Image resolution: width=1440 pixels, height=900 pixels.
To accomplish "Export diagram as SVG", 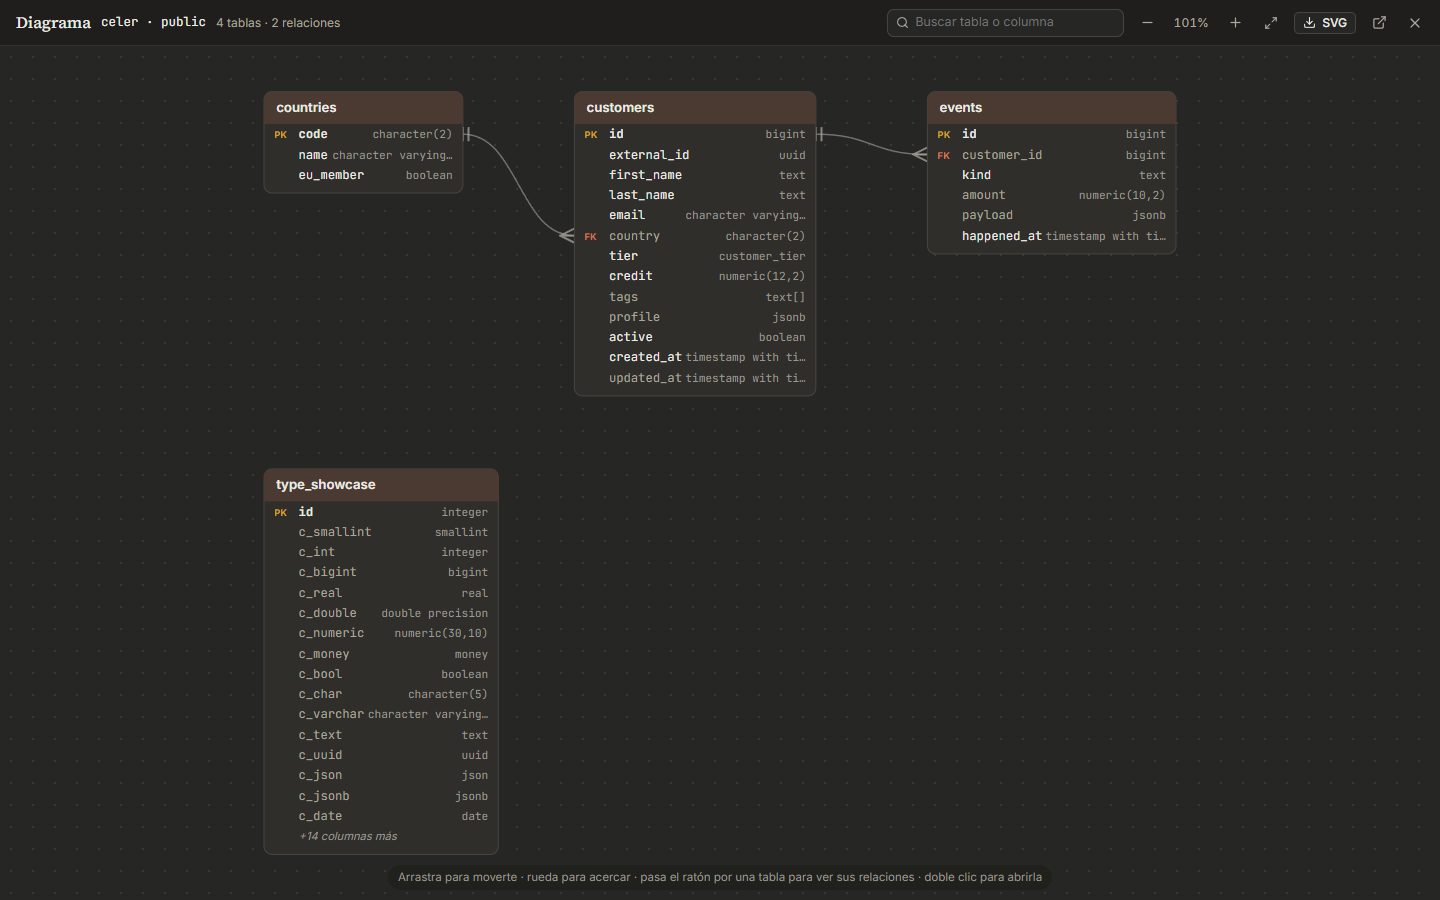I will click(1325, 23).
